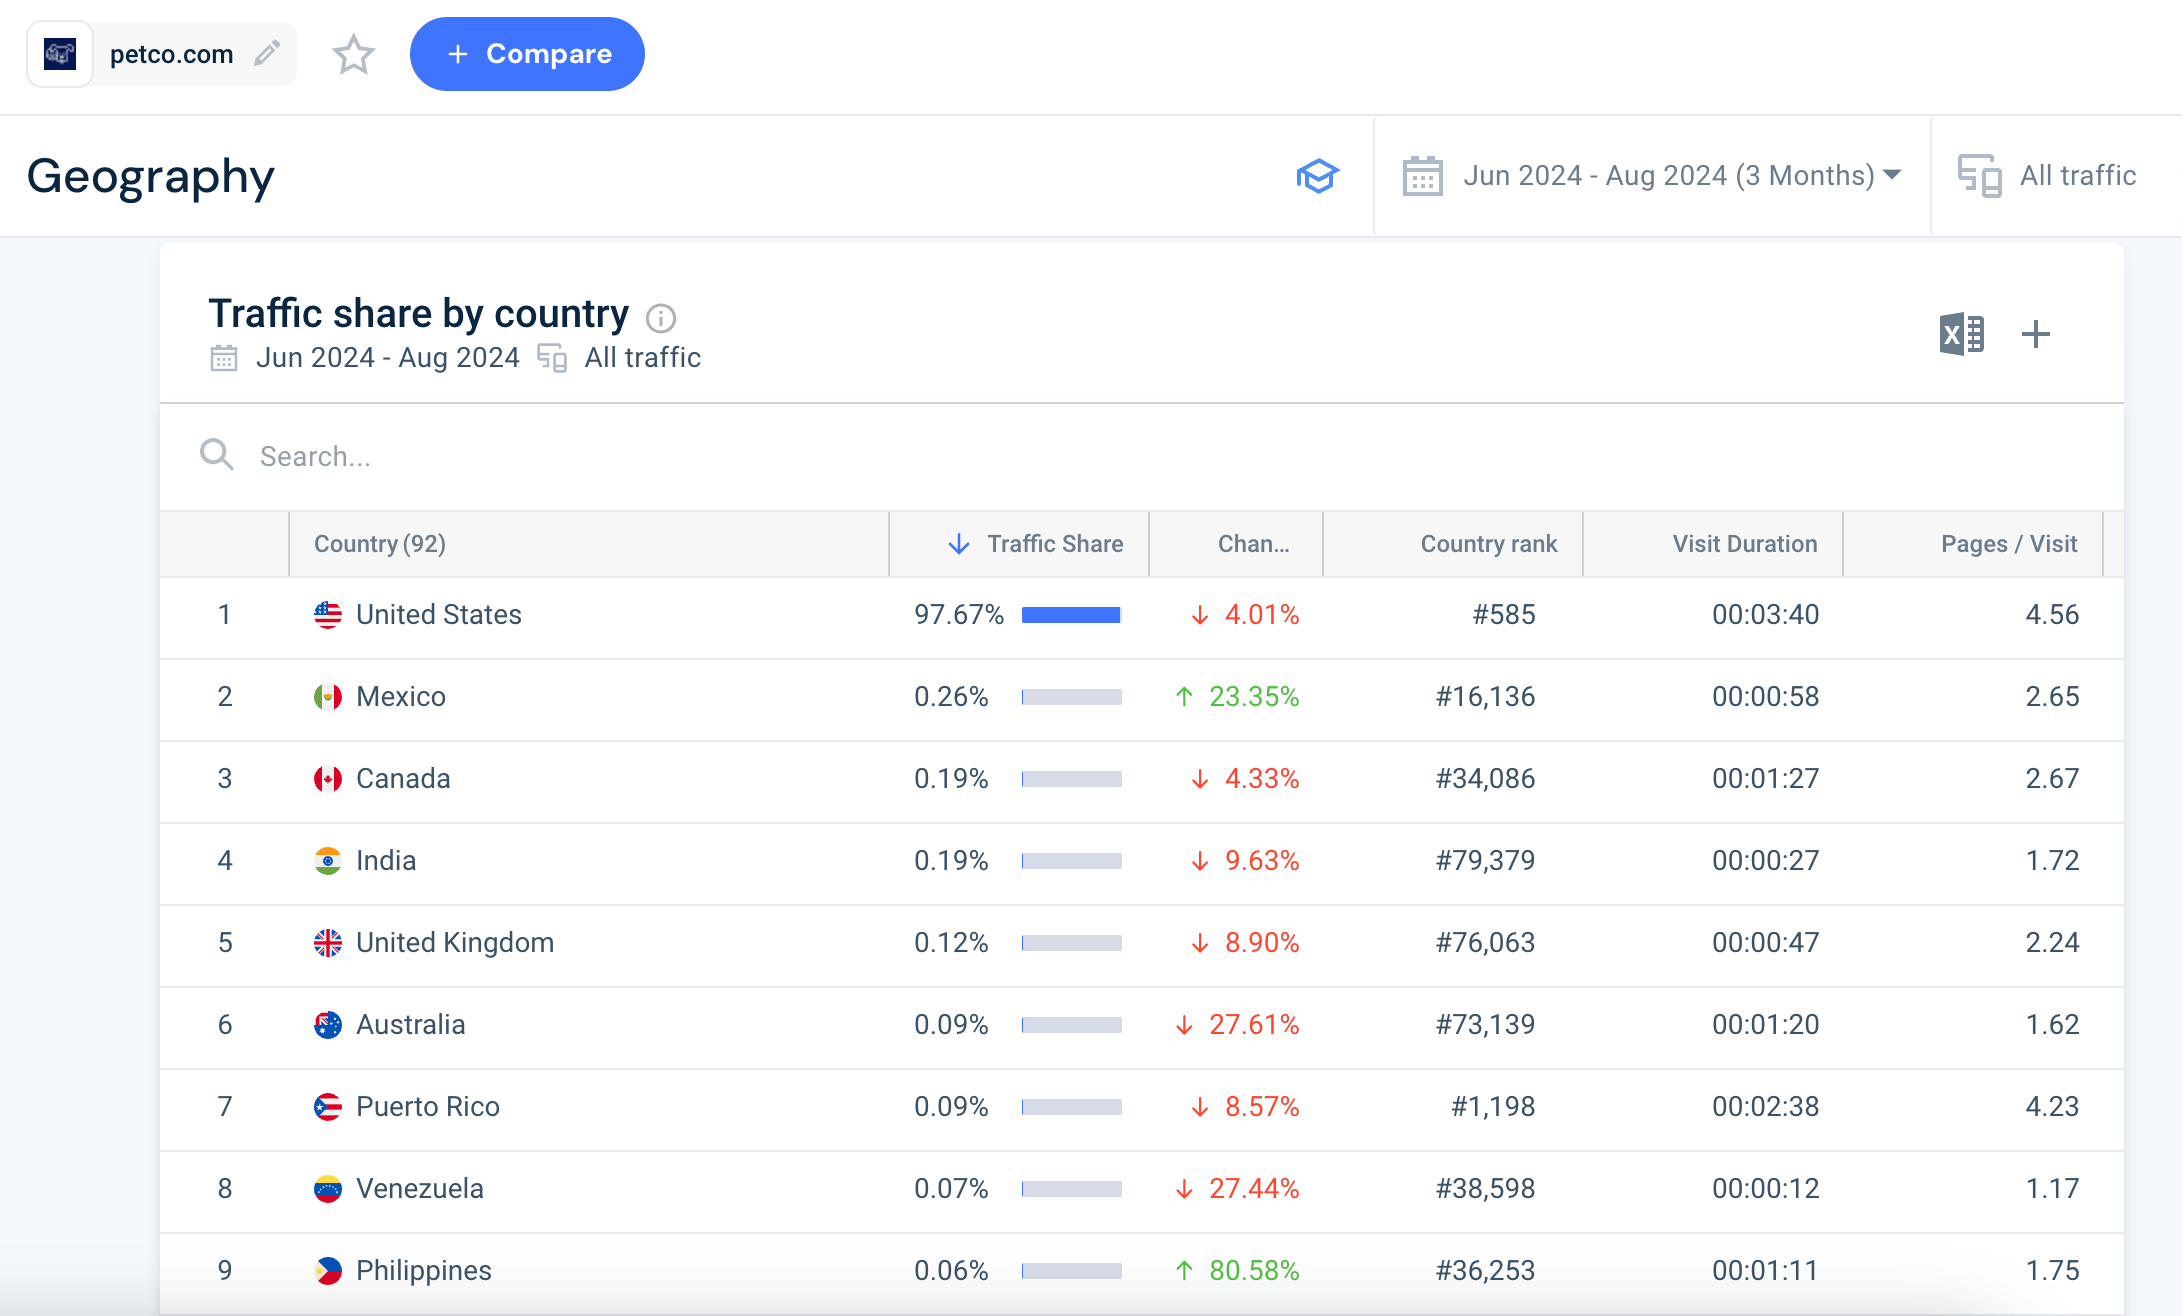Click inside the Search input field

click(x=500, y=456)
